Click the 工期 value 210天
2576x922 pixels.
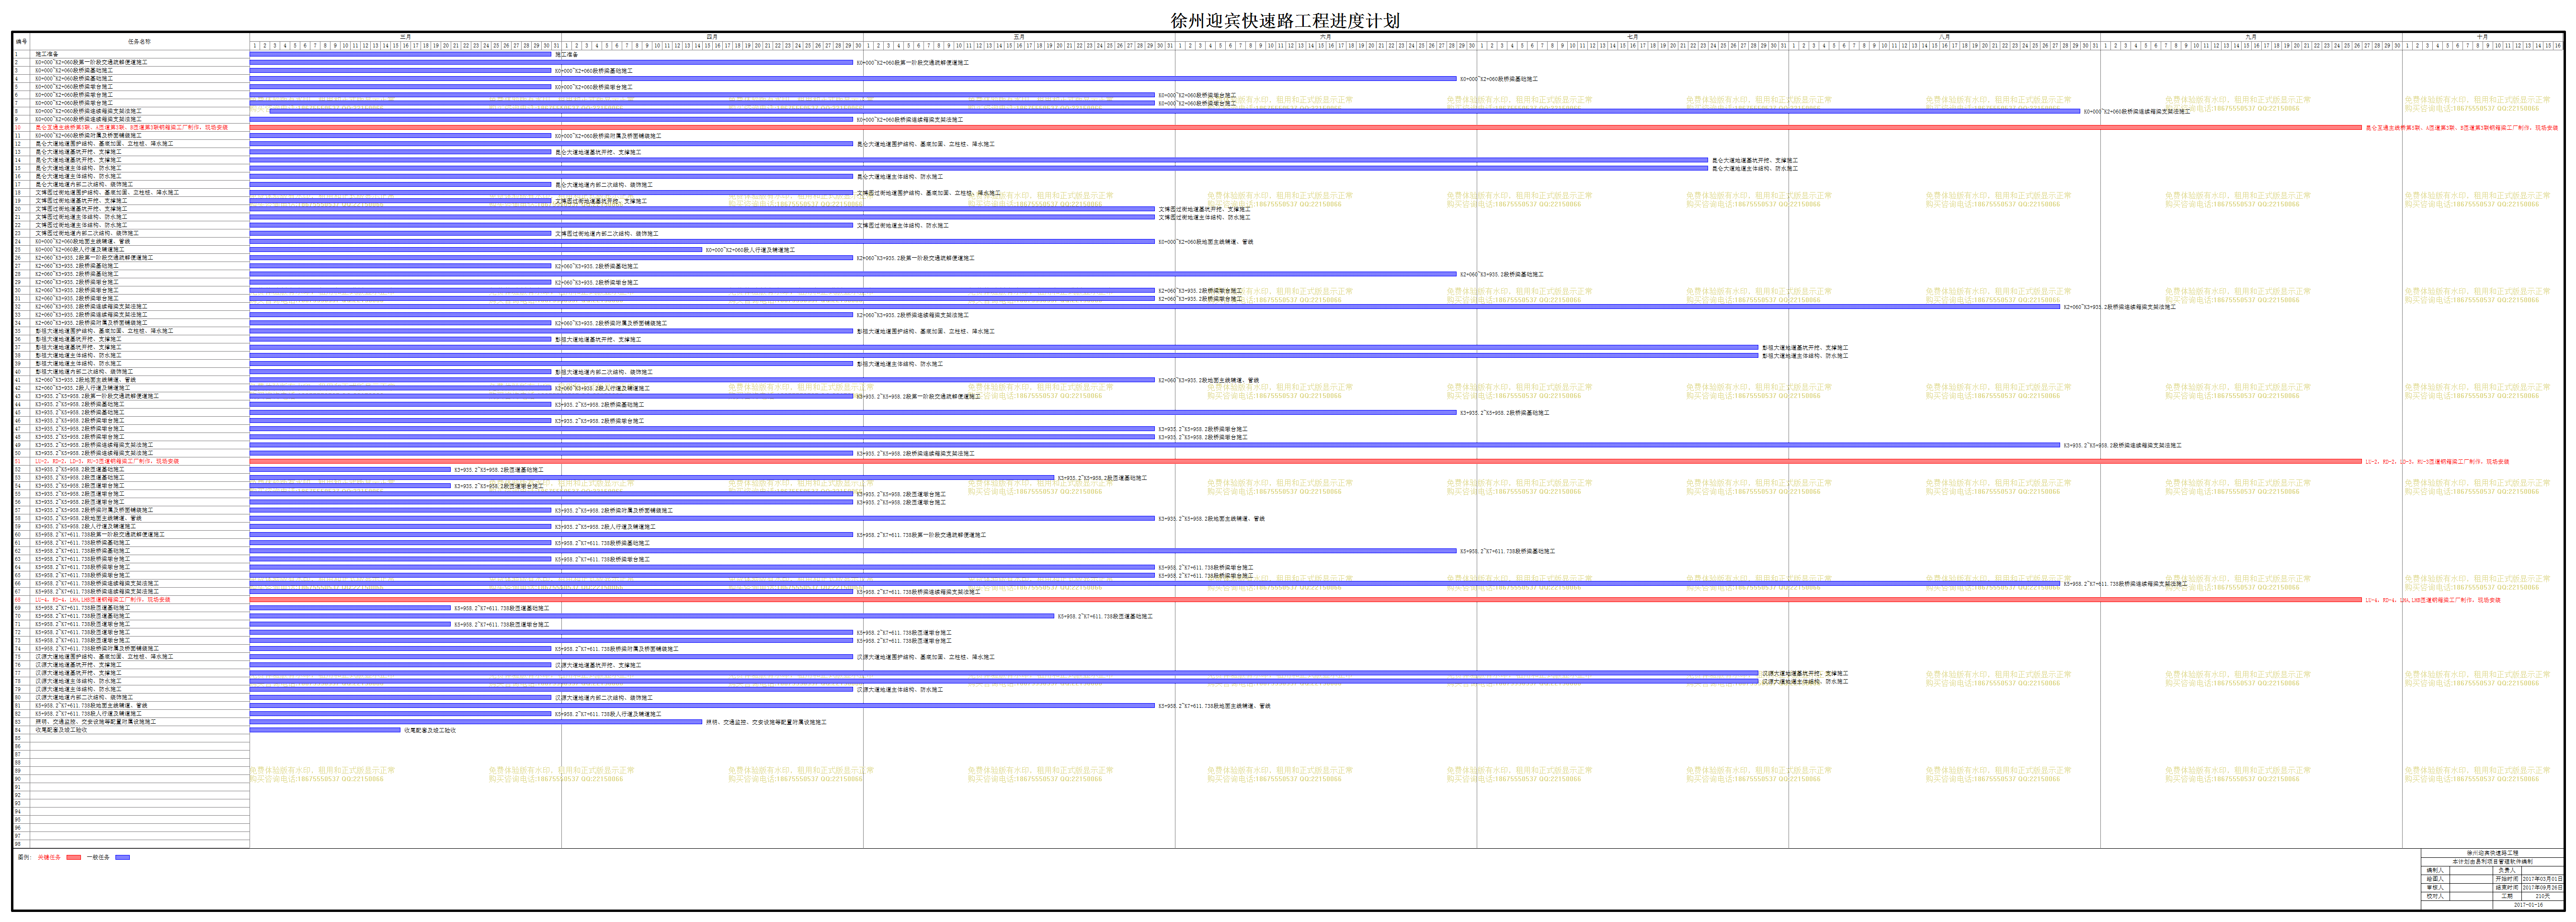tap(2543, 896)
